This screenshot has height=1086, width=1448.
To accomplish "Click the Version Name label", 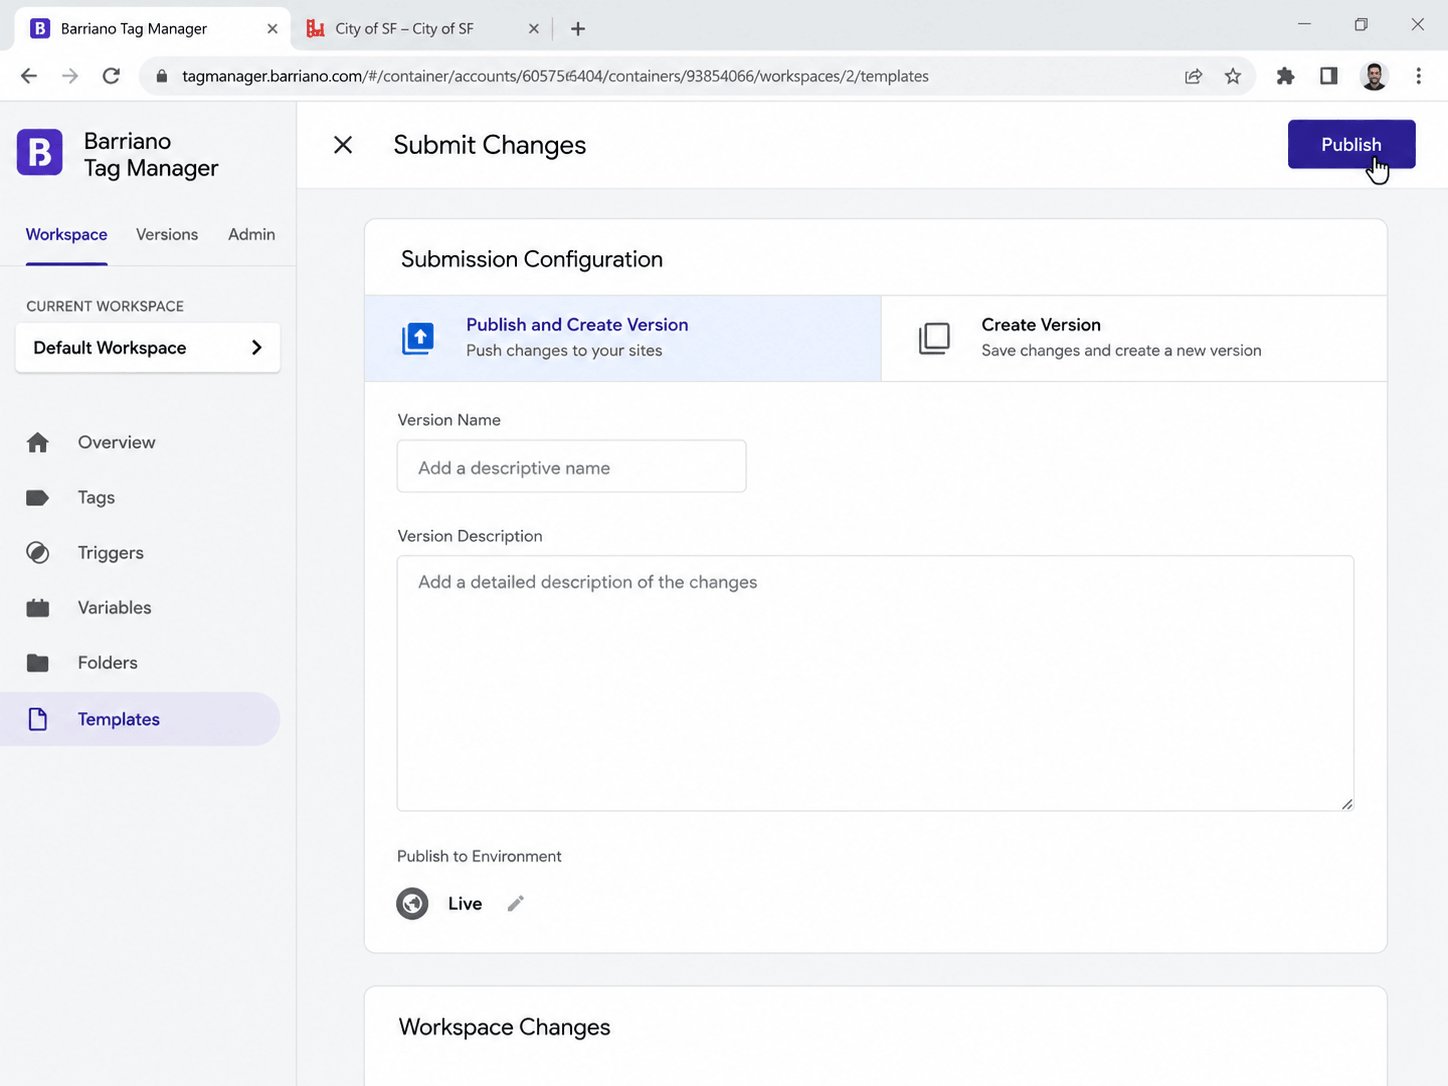I will click(449, 420).
